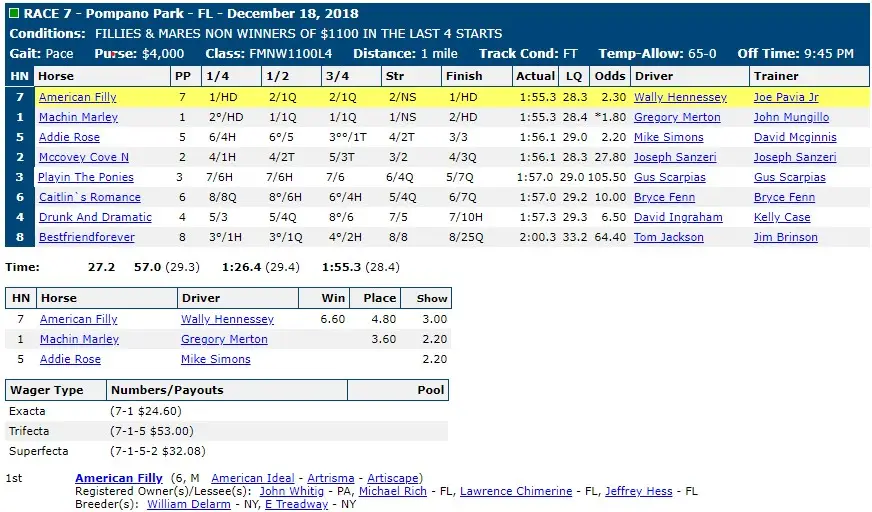Open the Mccovey Cove N horse page
This screenshot has height=512, width=872.
[83, 157]
